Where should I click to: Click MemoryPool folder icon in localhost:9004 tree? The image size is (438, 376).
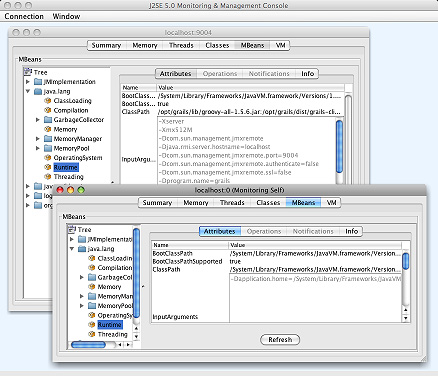[48, 148]
